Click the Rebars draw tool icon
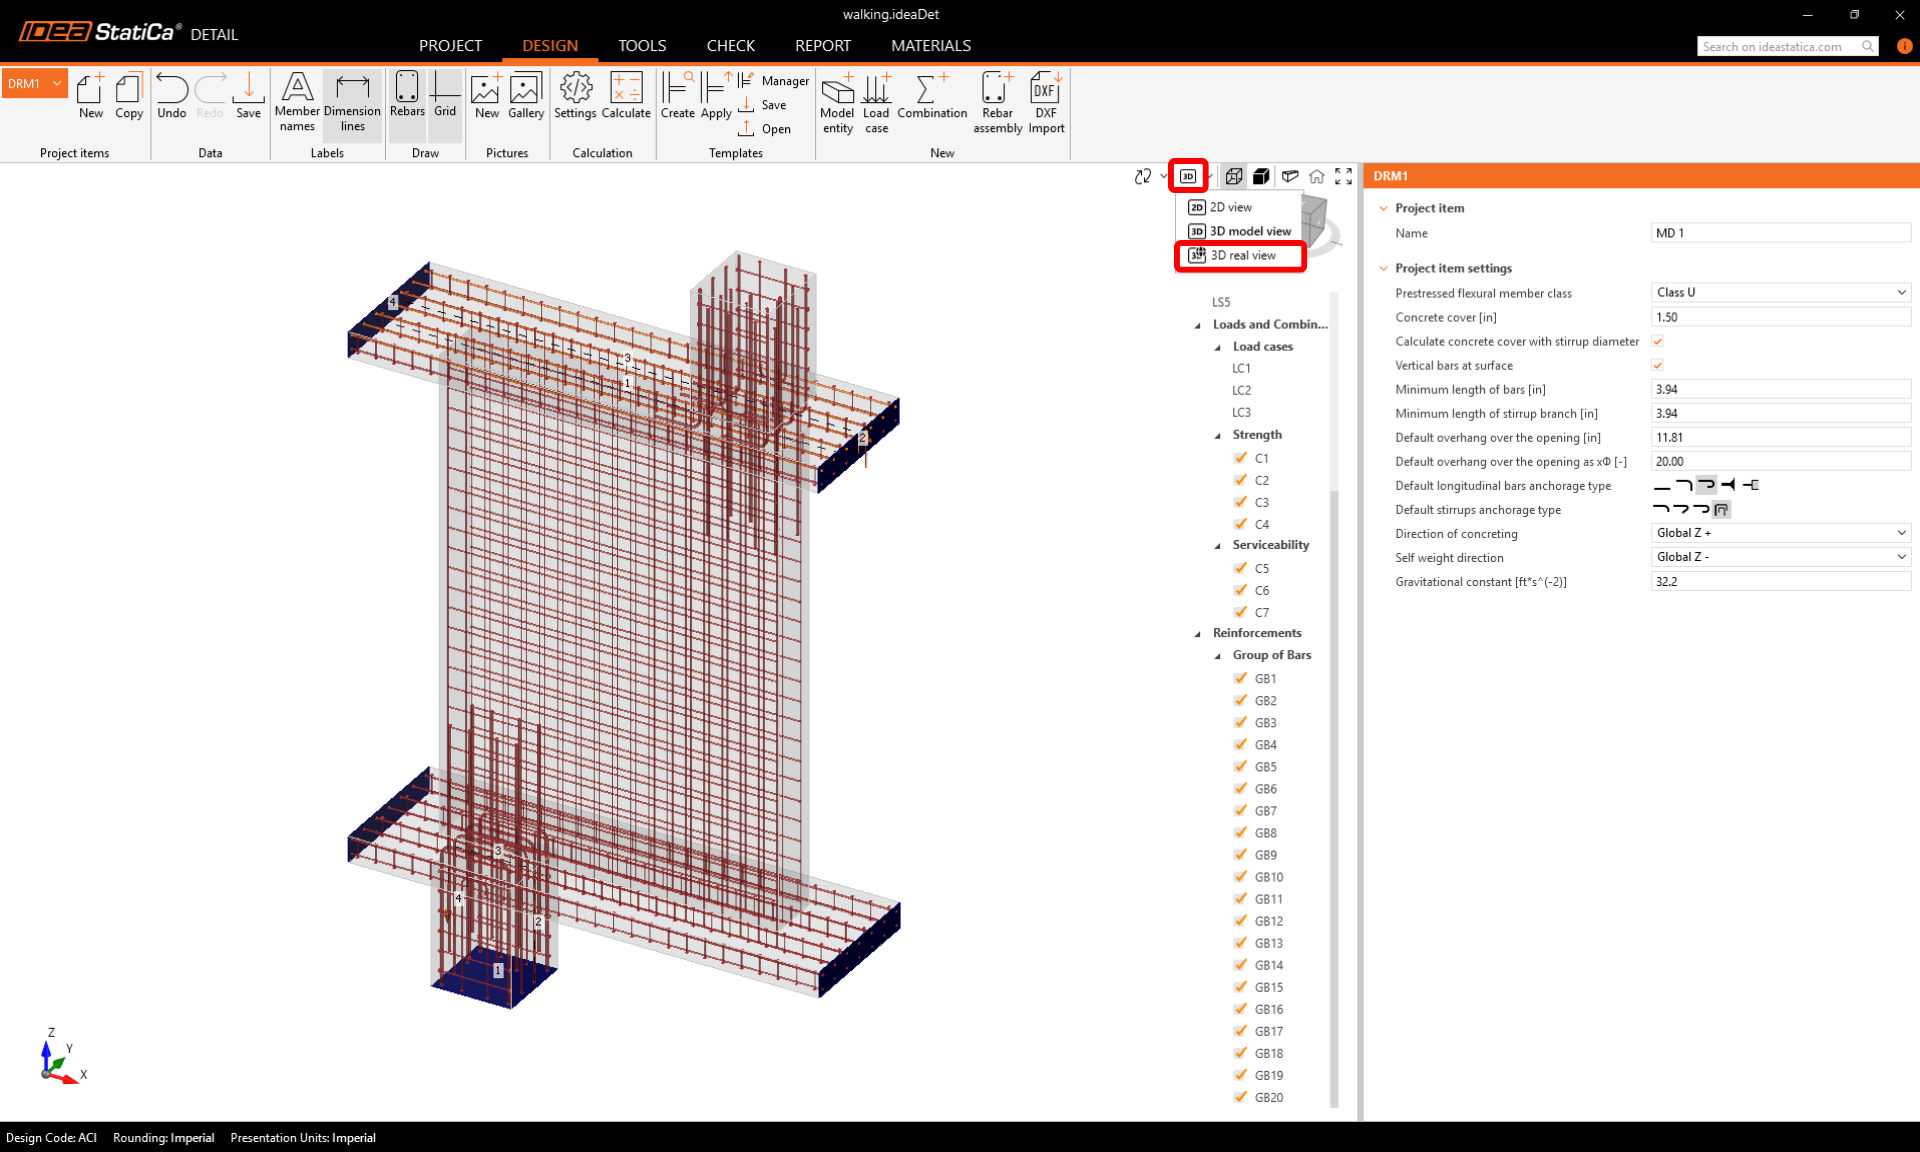The width and height of the screenshot is (1920, 1152). (407, 95)
